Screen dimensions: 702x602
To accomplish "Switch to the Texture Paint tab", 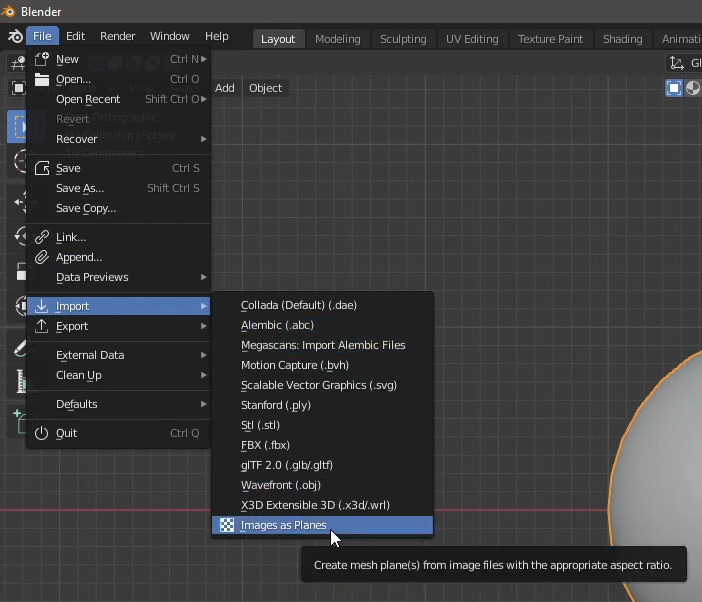I will tap(550, 39).
